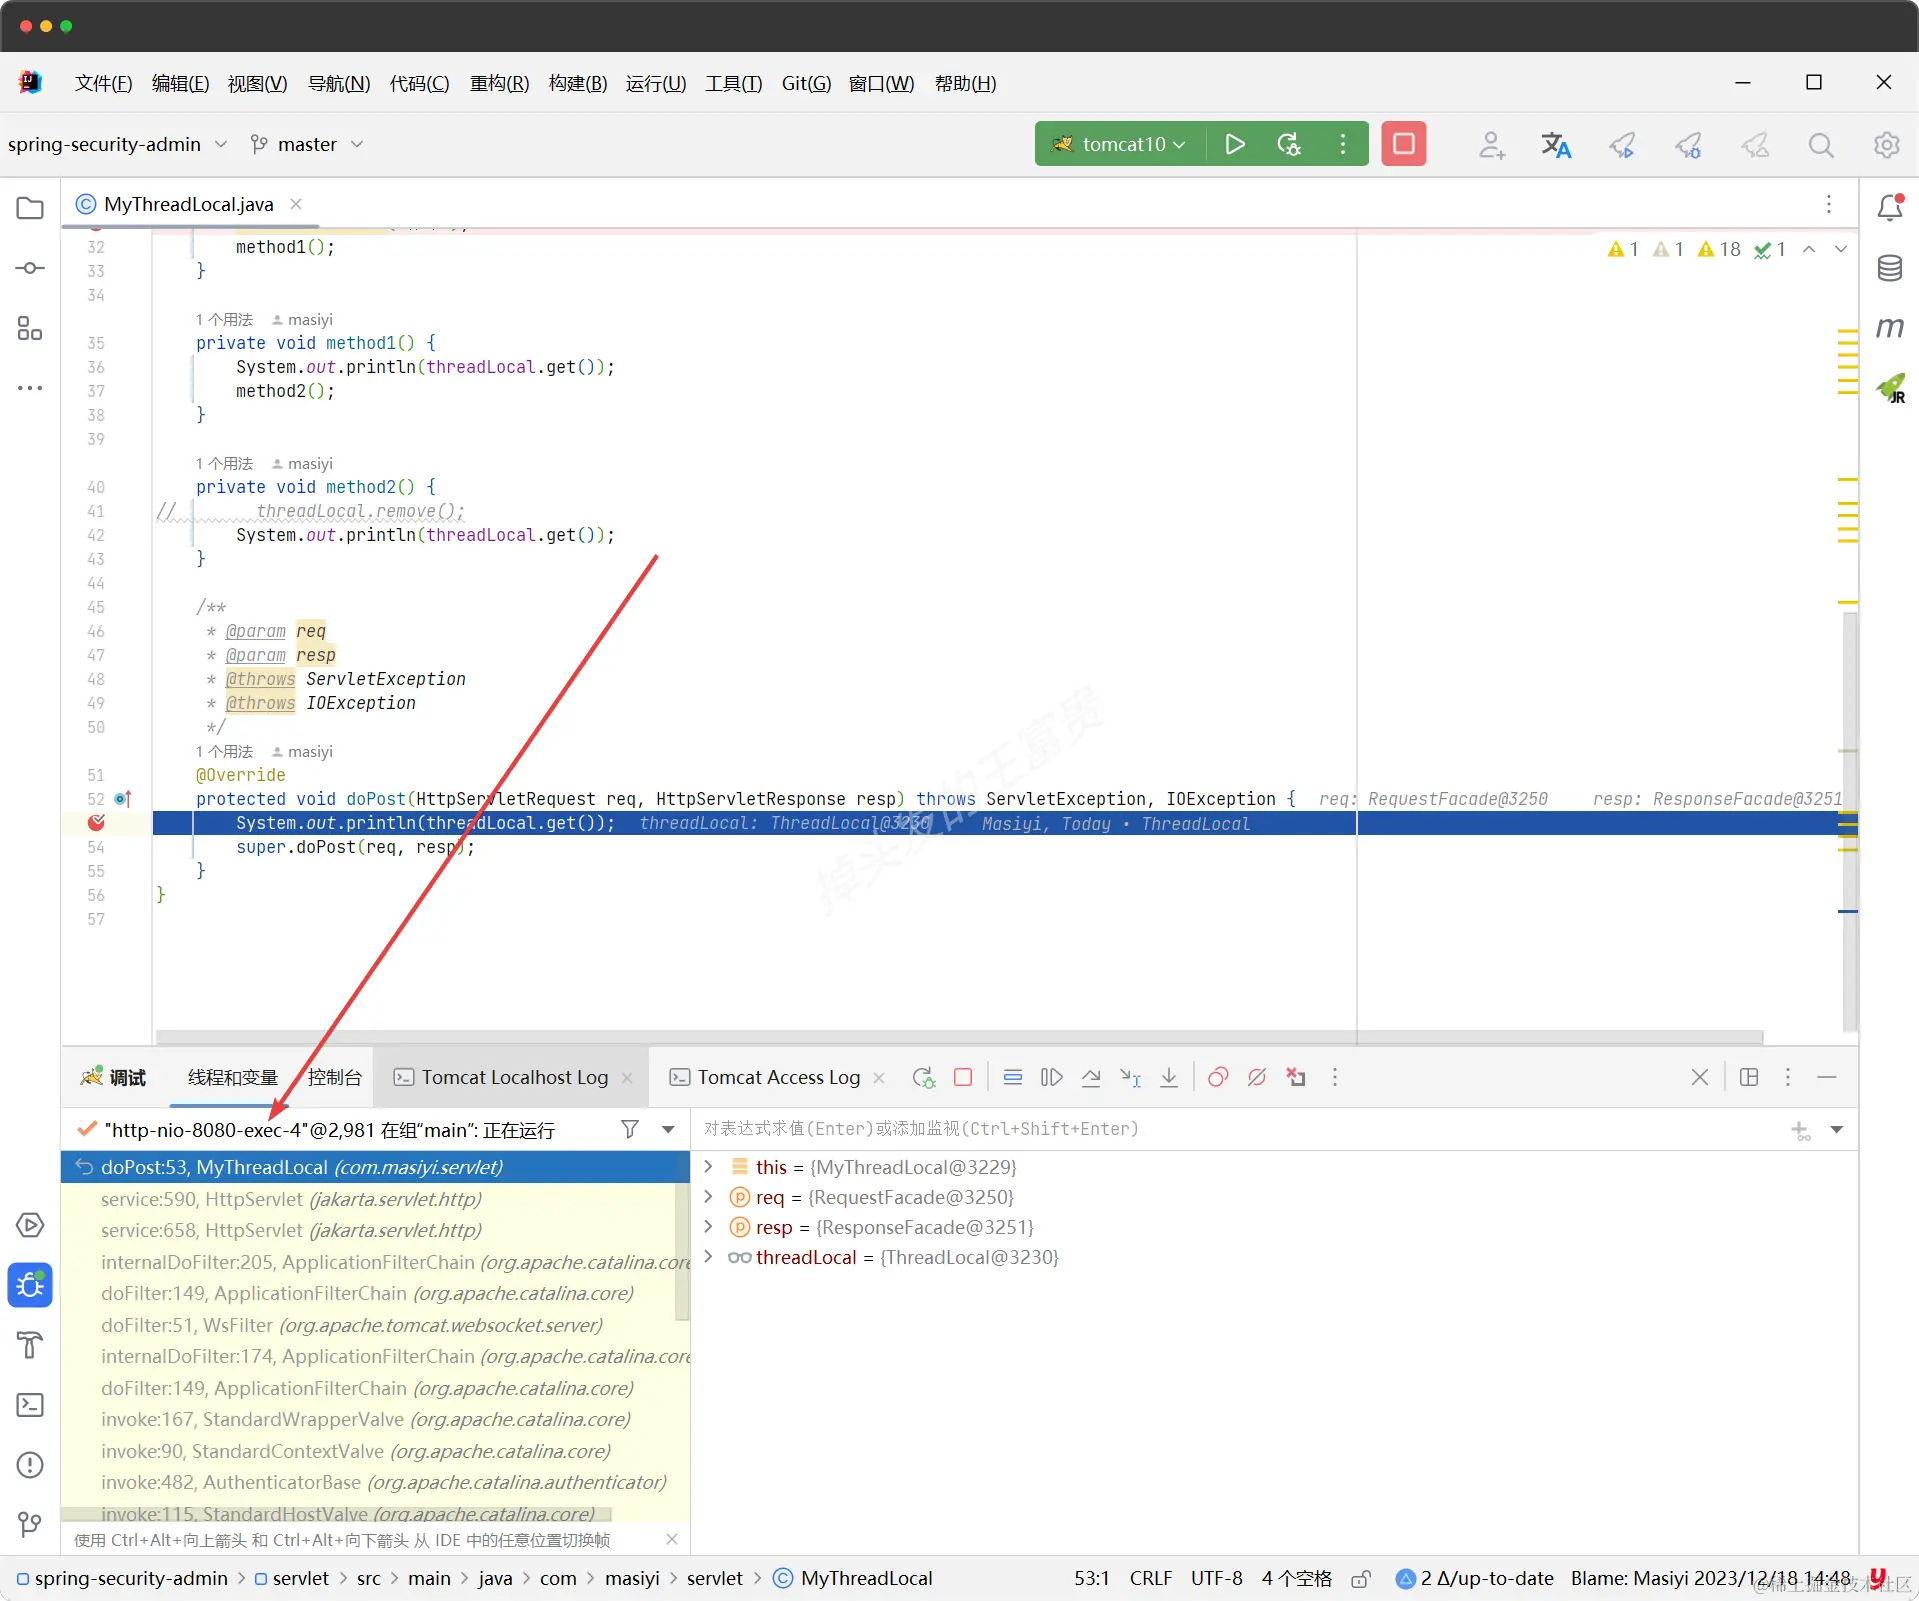Open the tomcat10 run configuration dropdown
Screen dimensions: 1919x1601
pos(1119,144)
